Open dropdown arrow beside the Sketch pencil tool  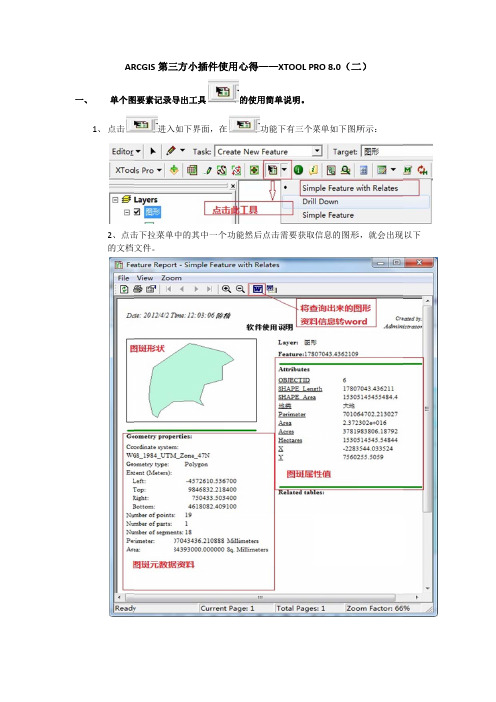(x=182, y=150)
